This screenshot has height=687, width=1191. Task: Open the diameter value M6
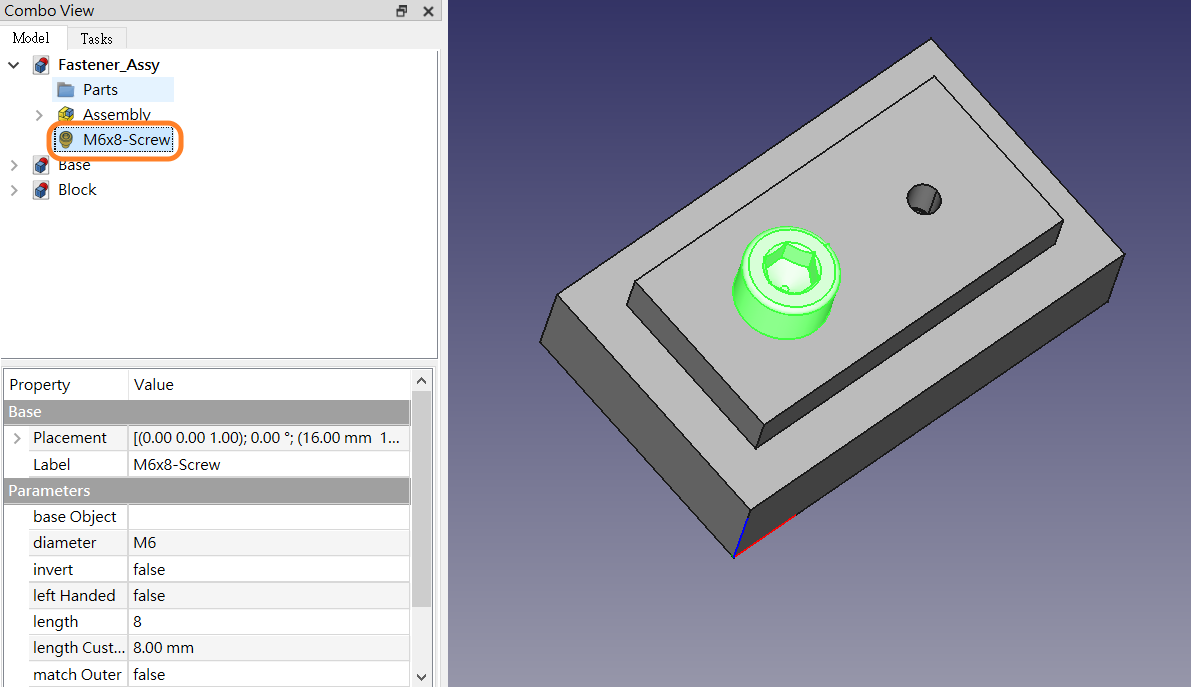tap(269, 543)
